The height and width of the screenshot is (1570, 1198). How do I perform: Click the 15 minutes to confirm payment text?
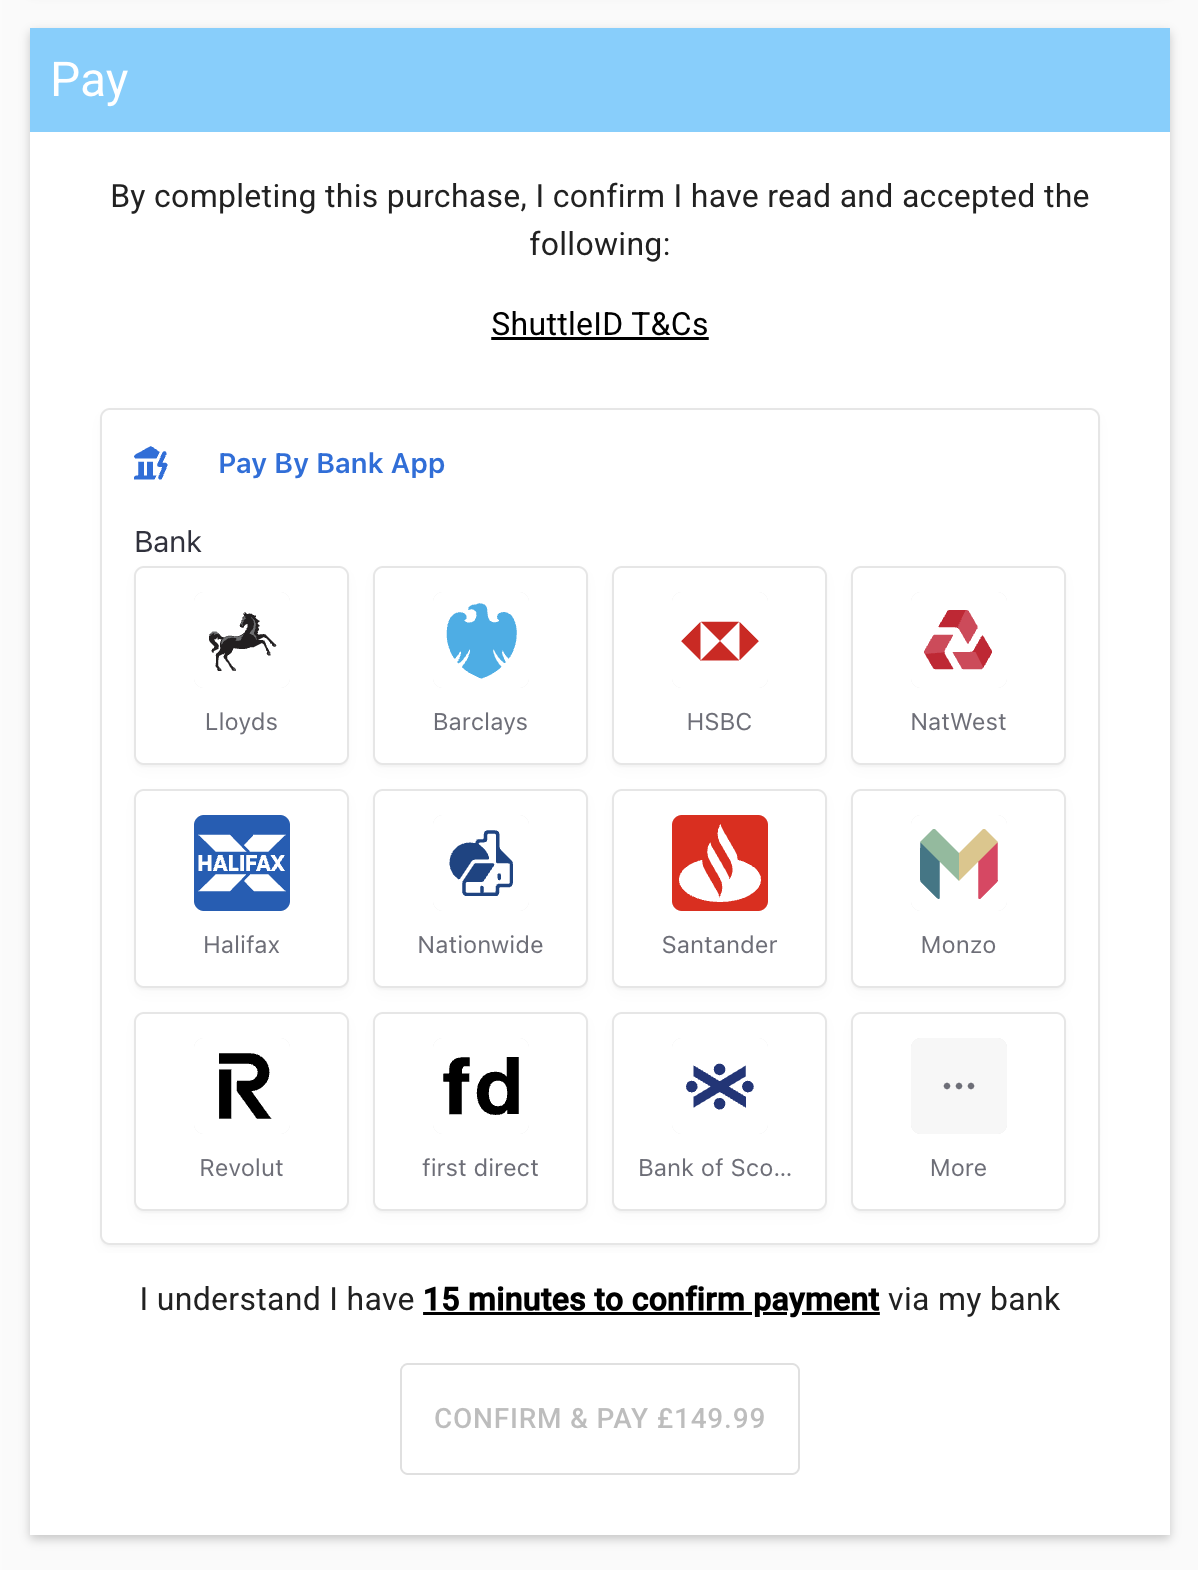(x=650, y=1299)
